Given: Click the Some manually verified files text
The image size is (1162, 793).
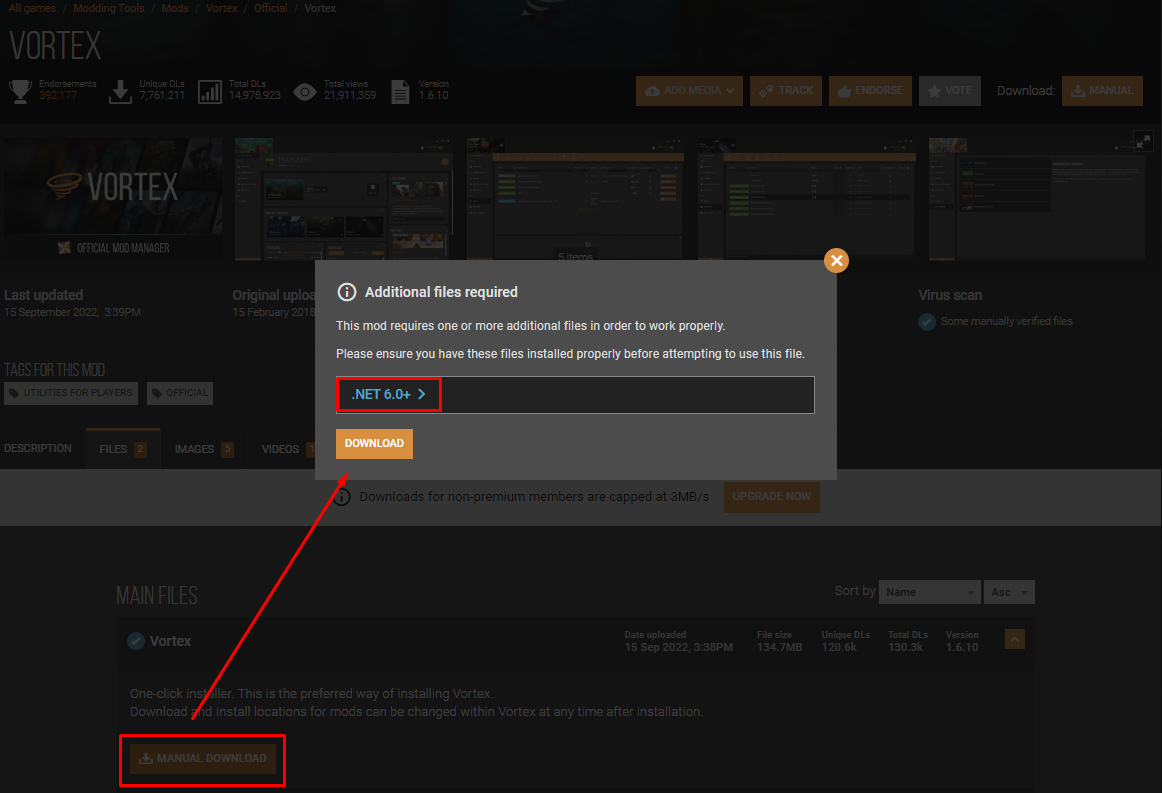Looking at the screenshot, I should click(x=1006, y=321).
